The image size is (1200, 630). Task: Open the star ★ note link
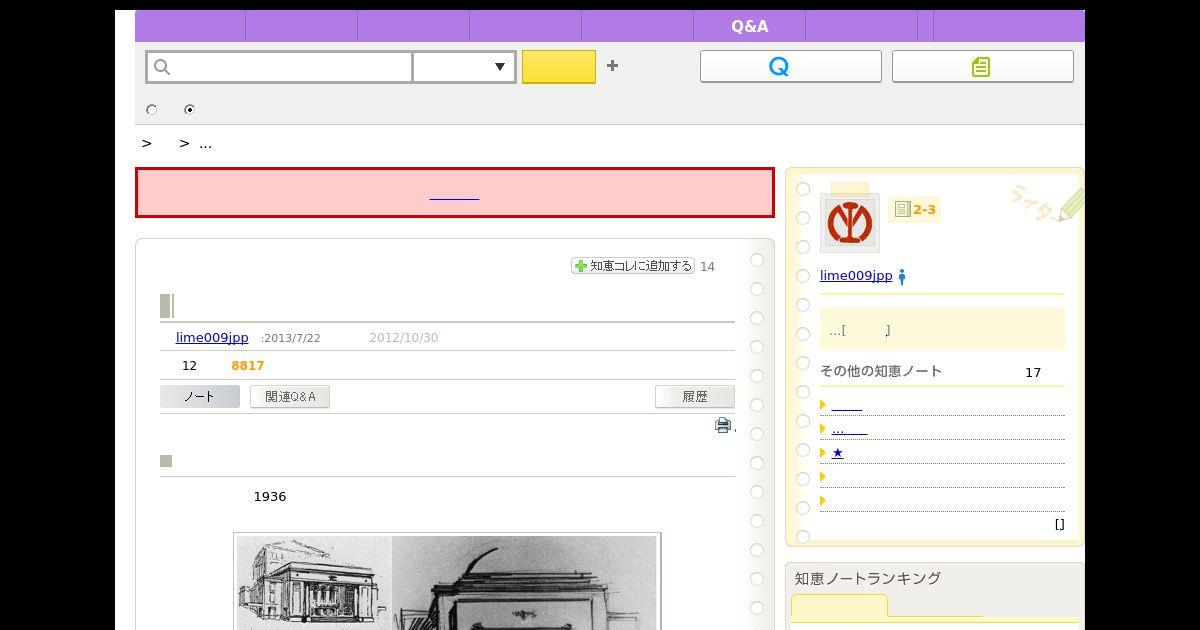pos(838,453)
